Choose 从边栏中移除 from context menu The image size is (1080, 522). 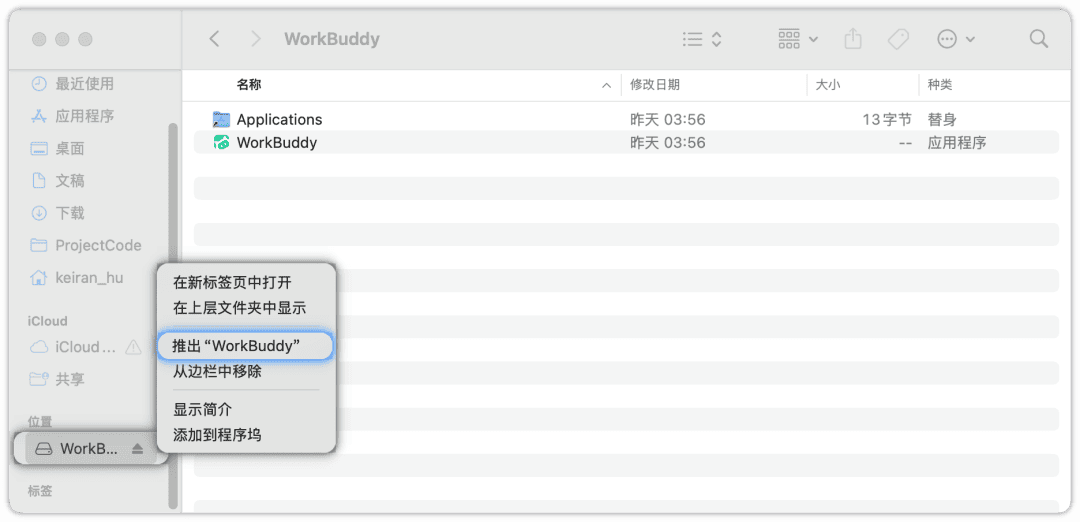[217, 372]
